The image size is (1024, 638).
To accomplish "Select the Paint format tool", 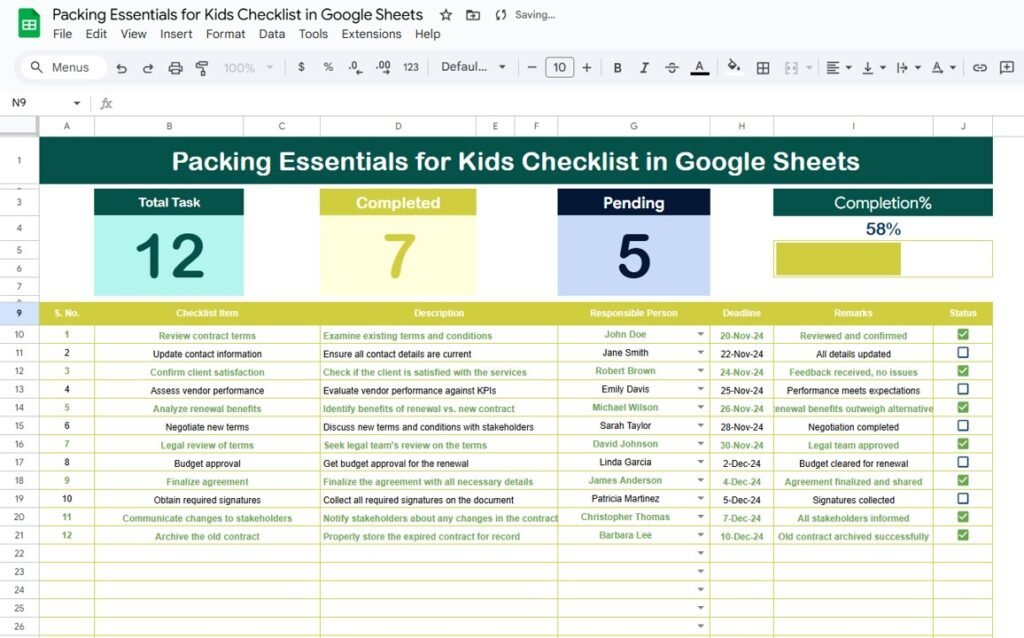I will (203, 67).
